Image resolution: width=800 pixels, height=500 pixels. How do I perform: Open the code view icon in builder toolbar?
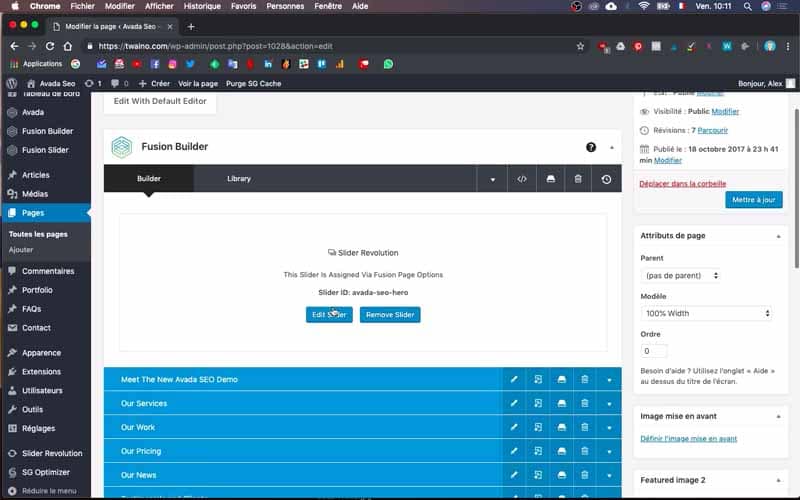(x=521, y=179)
